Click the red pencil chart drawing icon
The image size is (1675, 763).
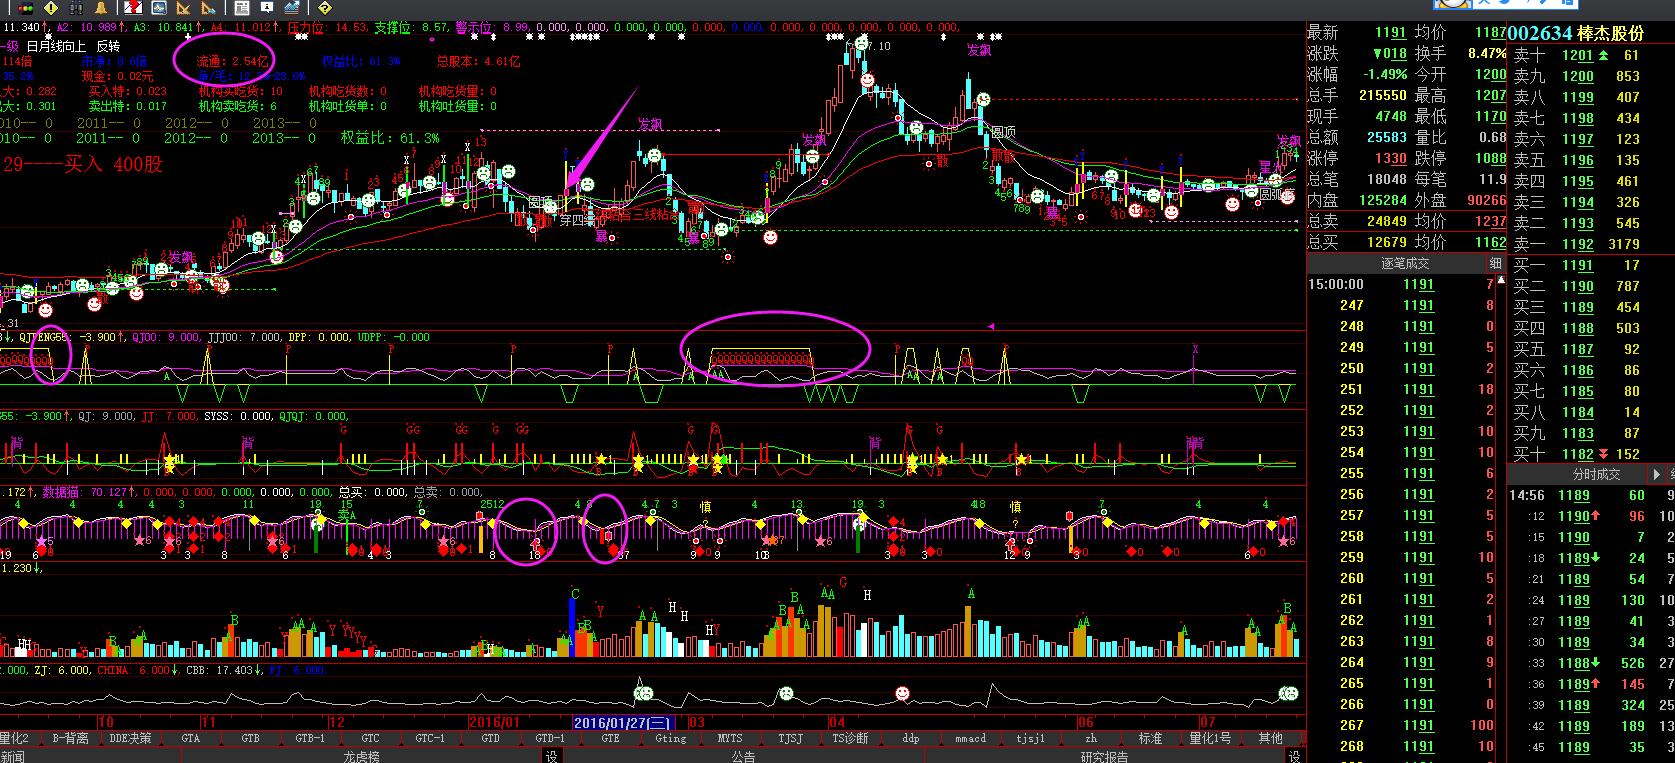(x=133, y=8)
